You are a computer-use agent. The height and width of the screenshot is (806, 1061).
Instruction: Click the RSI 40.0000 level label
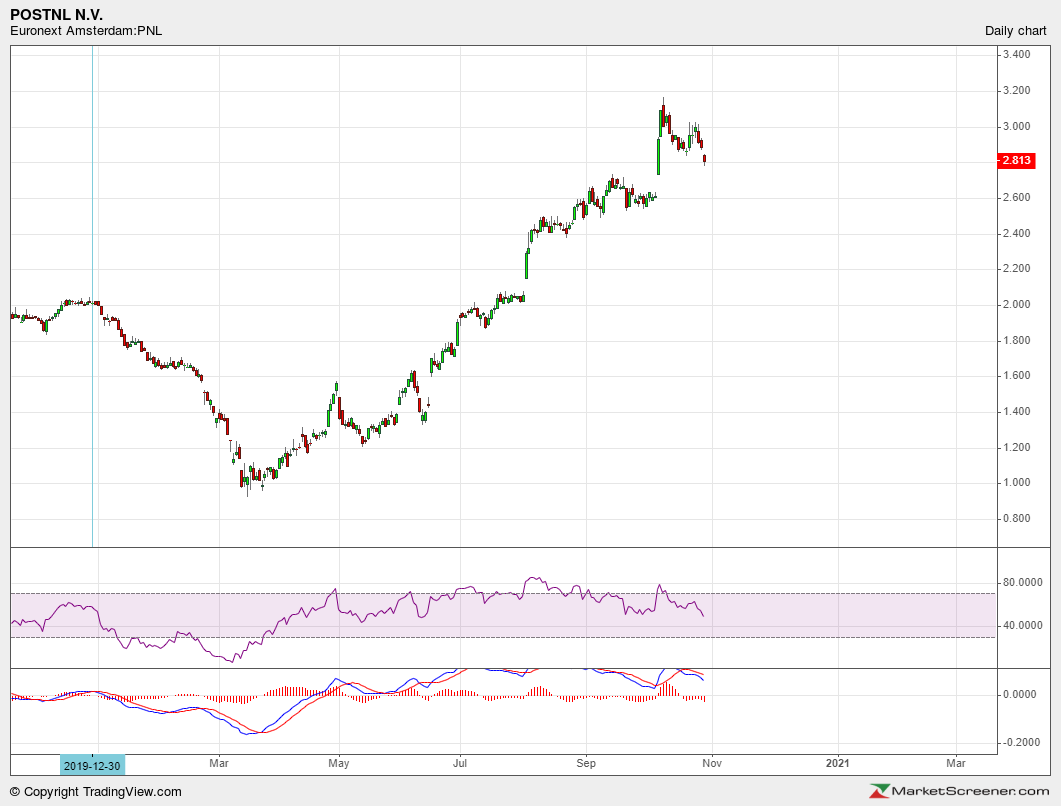pos(1023,626)
